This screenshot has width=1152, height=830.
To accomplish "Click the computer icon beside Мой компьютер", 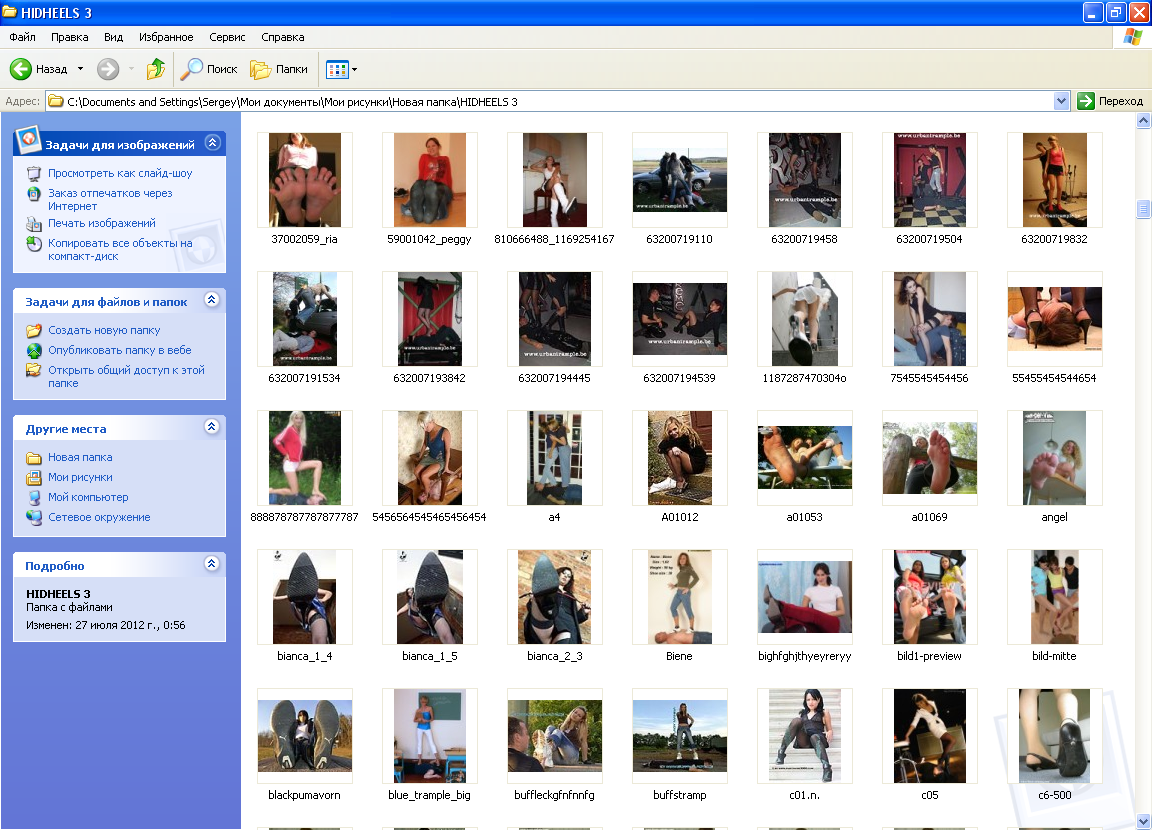I will click(x=34, y=497).
